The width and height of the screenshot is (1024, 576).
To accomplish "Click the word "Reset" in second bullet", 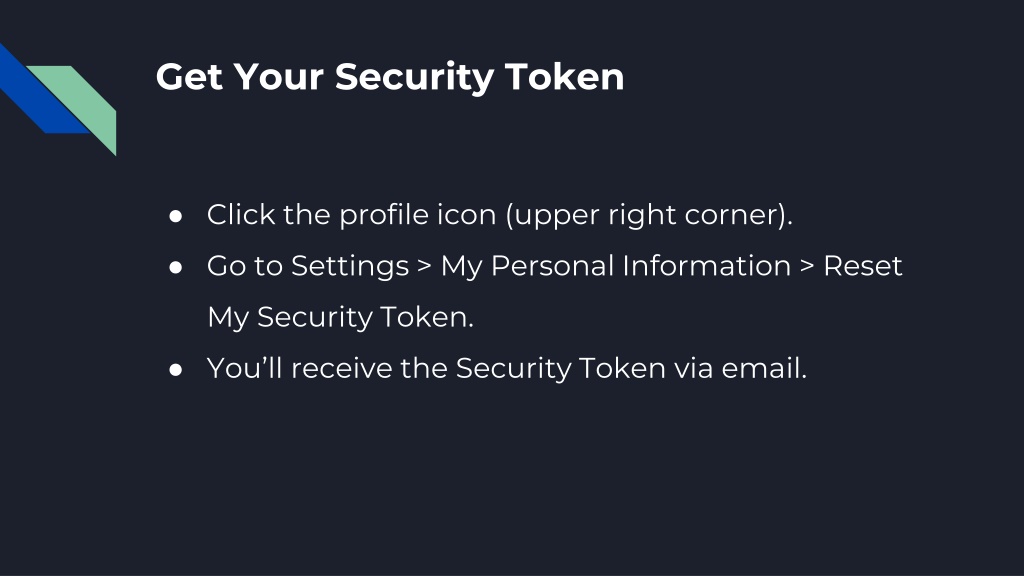I will coord(863,266).
